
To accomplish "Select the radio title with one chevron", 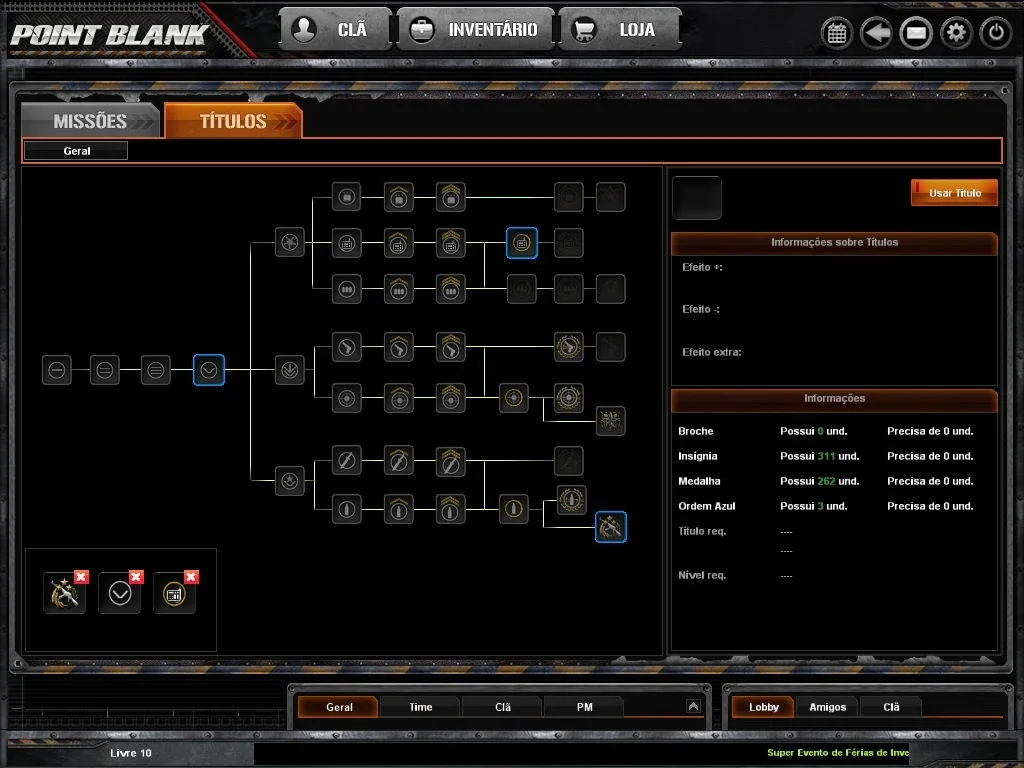I will [398, 243].
